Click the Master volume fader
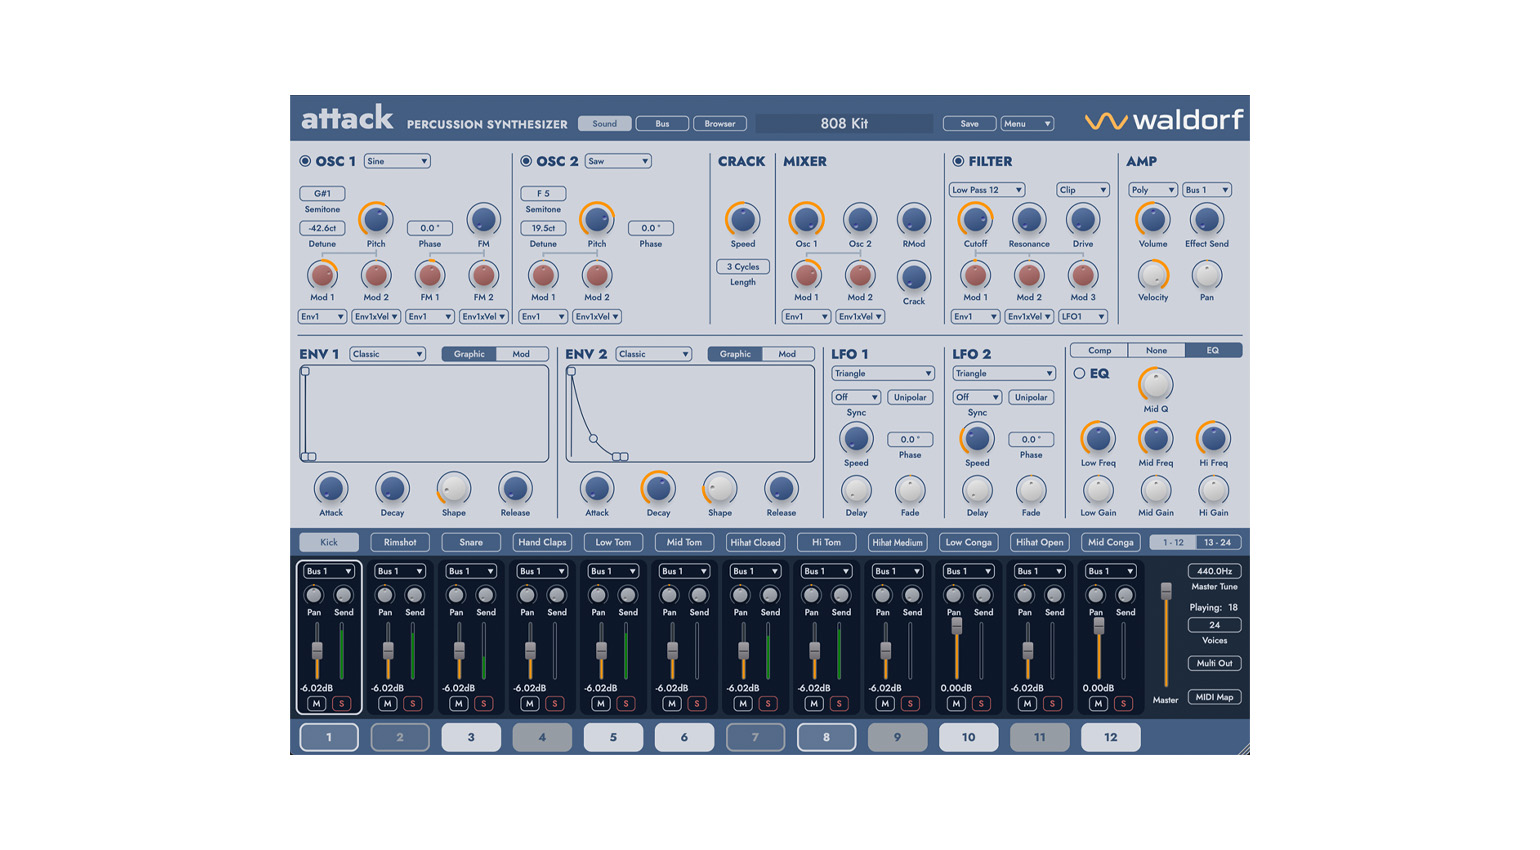 (x=1166, y=592)
